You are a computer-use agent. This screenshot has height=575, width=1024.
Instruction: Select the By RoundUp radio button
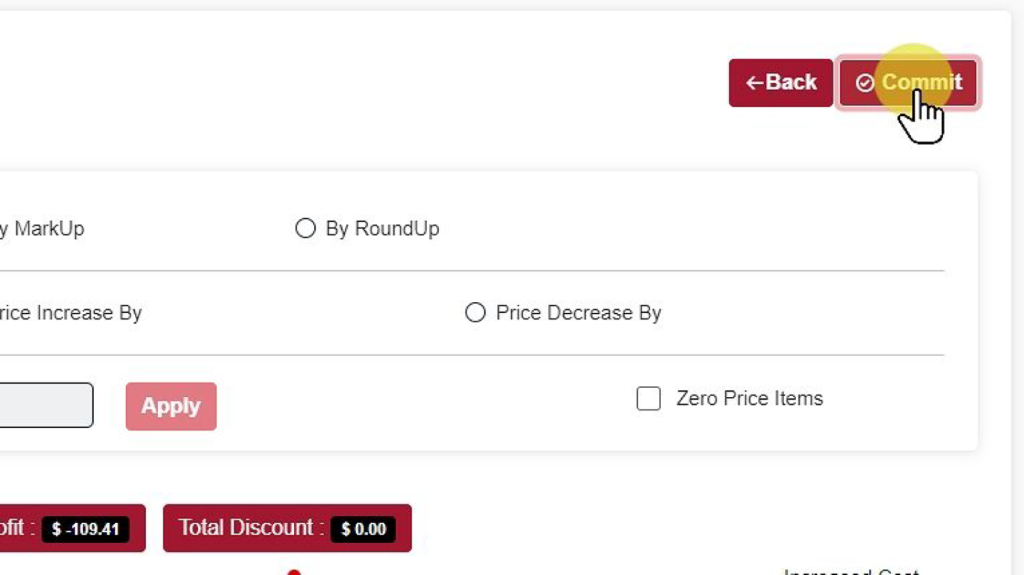(x=305, y=228)
